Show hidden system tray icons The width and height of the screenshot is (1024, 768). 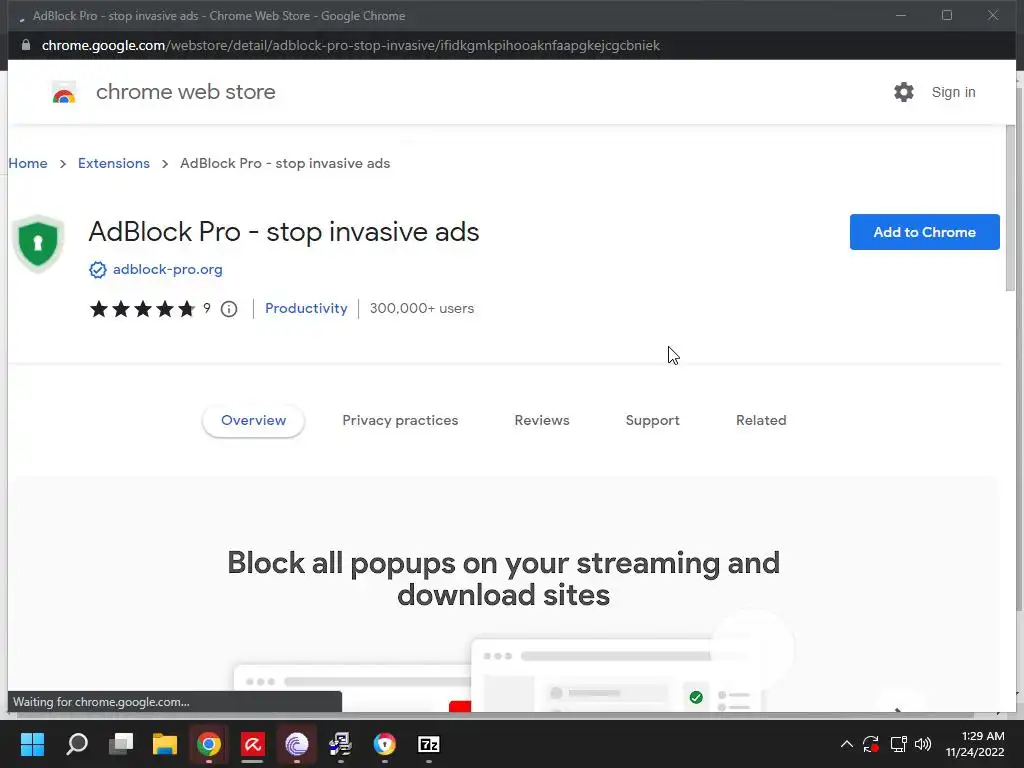[846, 744]
